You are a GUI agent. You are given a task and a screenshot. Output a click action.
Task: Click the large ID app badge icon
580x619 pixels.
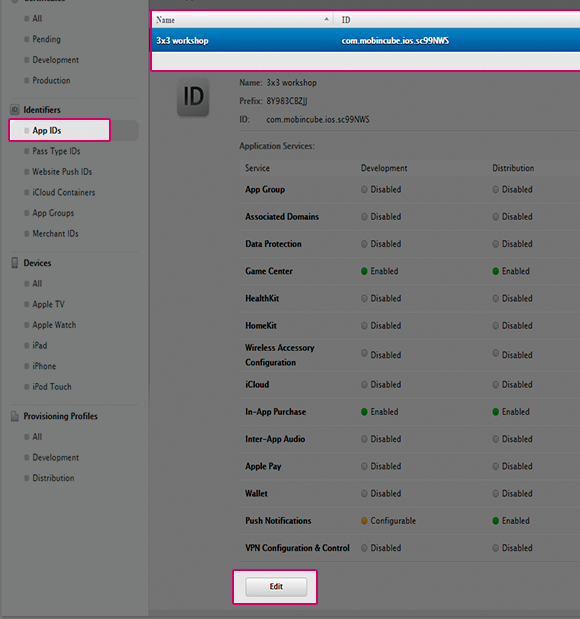[193, 97]
